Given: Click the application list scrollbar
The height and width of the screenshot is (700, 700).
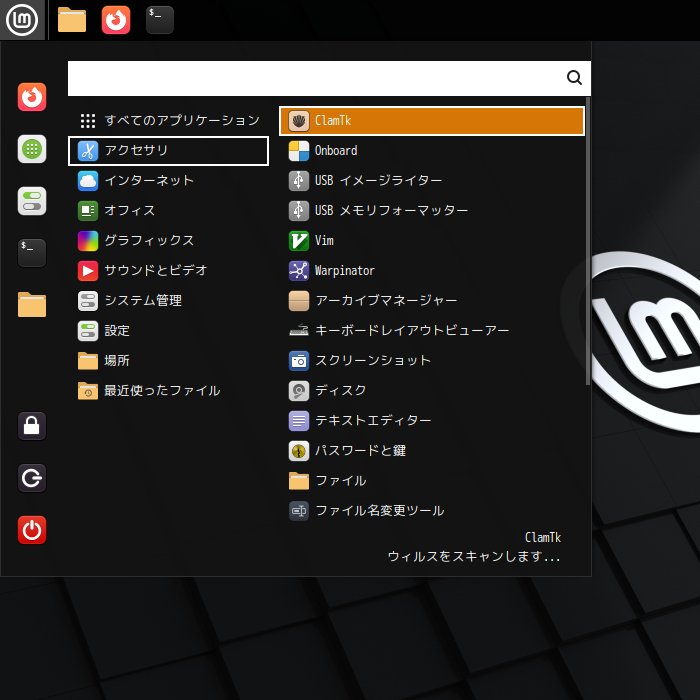Looking at the screenshot, I should 588,241.
